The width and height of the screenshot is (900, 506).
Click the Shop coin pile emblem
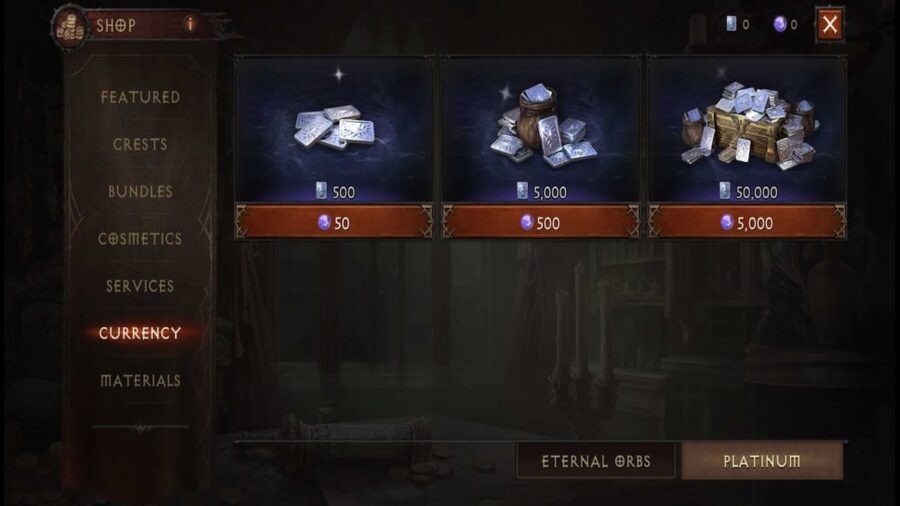(x=69, y=26)
